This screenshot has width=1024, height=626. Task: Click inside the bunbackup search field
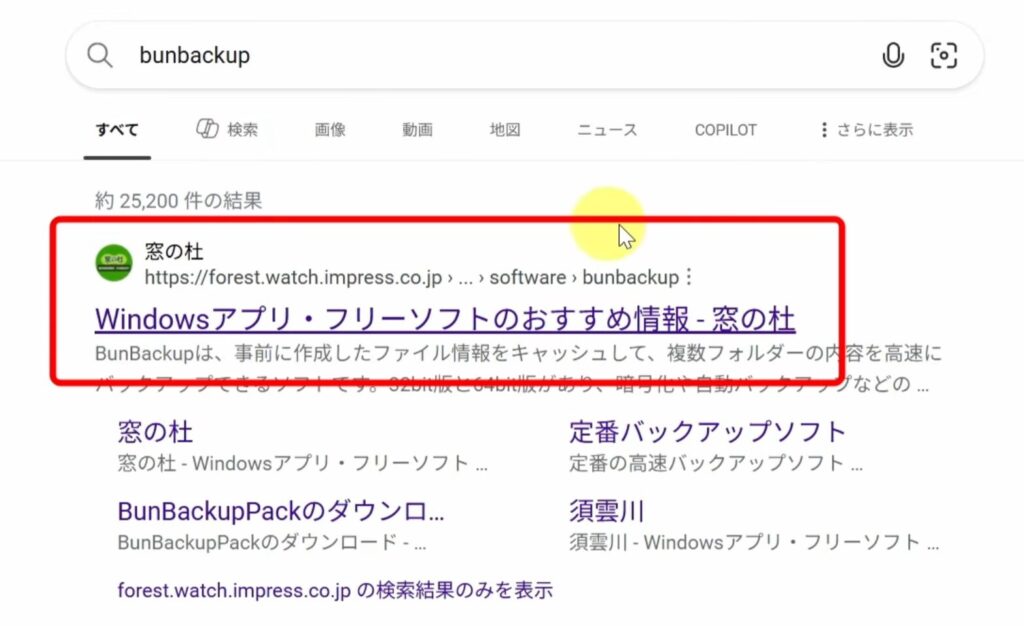(480, 55)
